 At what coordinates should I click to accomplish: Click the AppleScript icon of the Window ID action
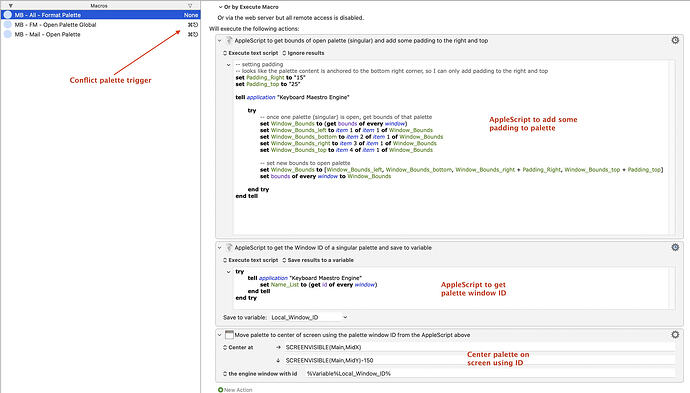click(x=229, y=248)
